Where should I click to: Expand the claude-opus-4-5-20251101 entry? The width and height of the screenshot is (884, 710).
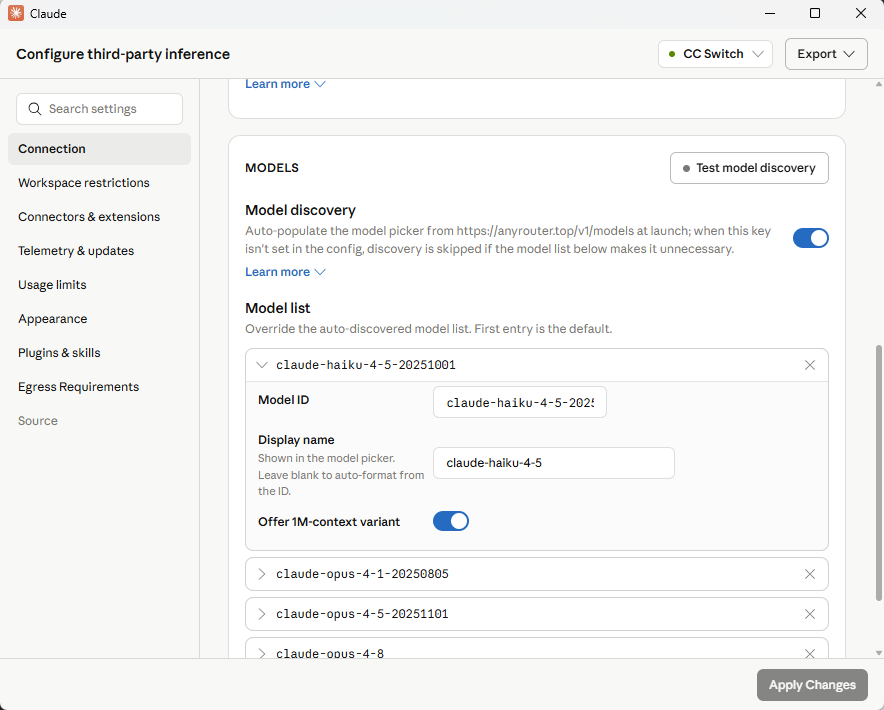pyautogui.click(x=262, y=614)
